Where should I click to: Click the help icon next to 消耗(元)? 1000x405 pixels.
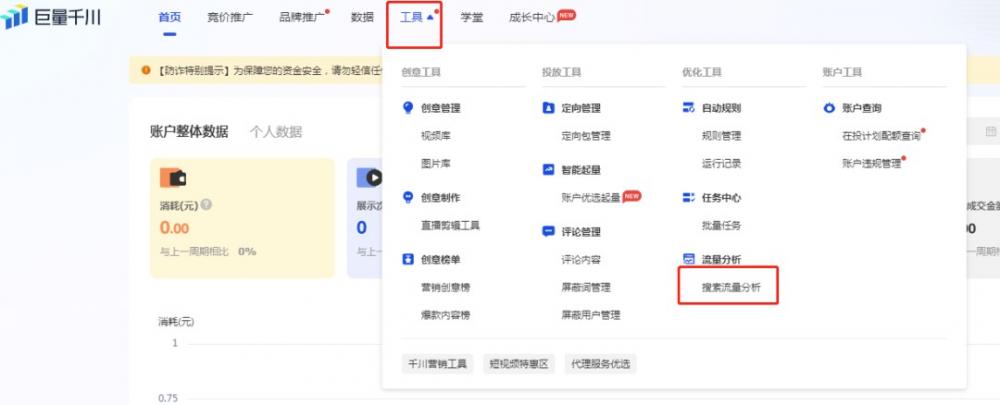point(207,205)
